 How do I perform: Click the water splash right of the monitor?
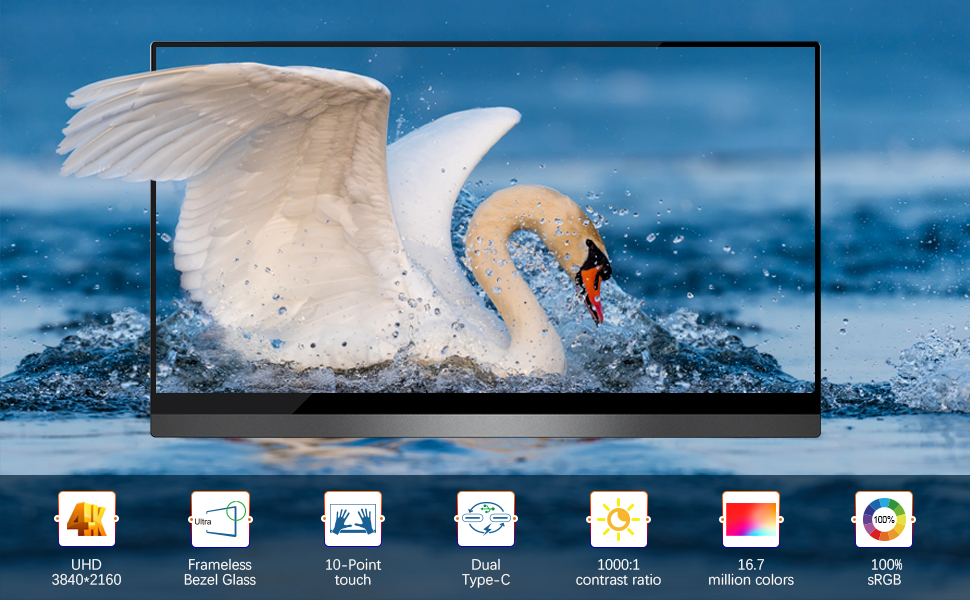tap(920, 370)
